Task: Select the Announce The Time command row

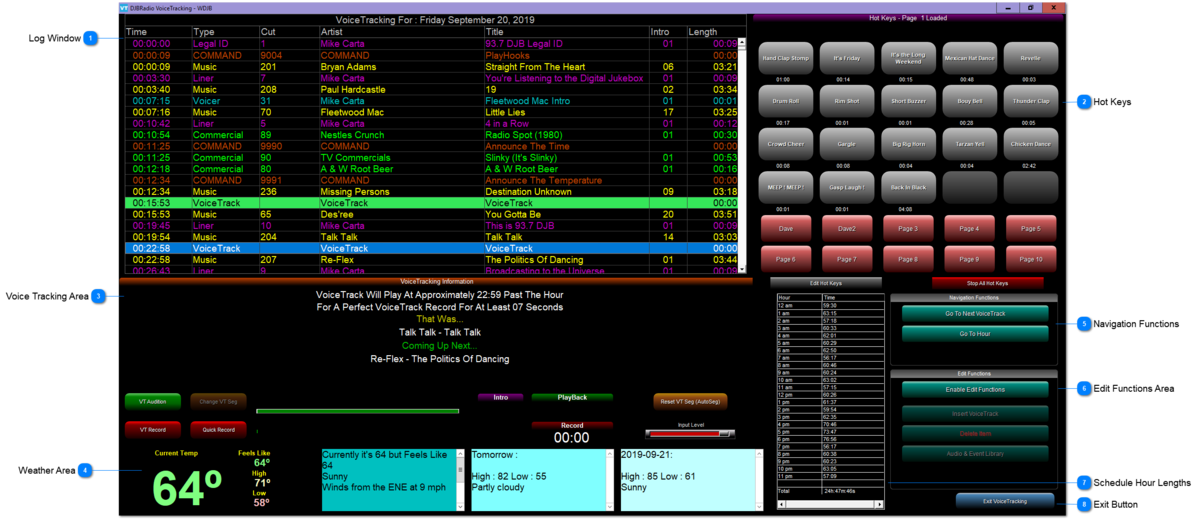Action: point(431,146)
